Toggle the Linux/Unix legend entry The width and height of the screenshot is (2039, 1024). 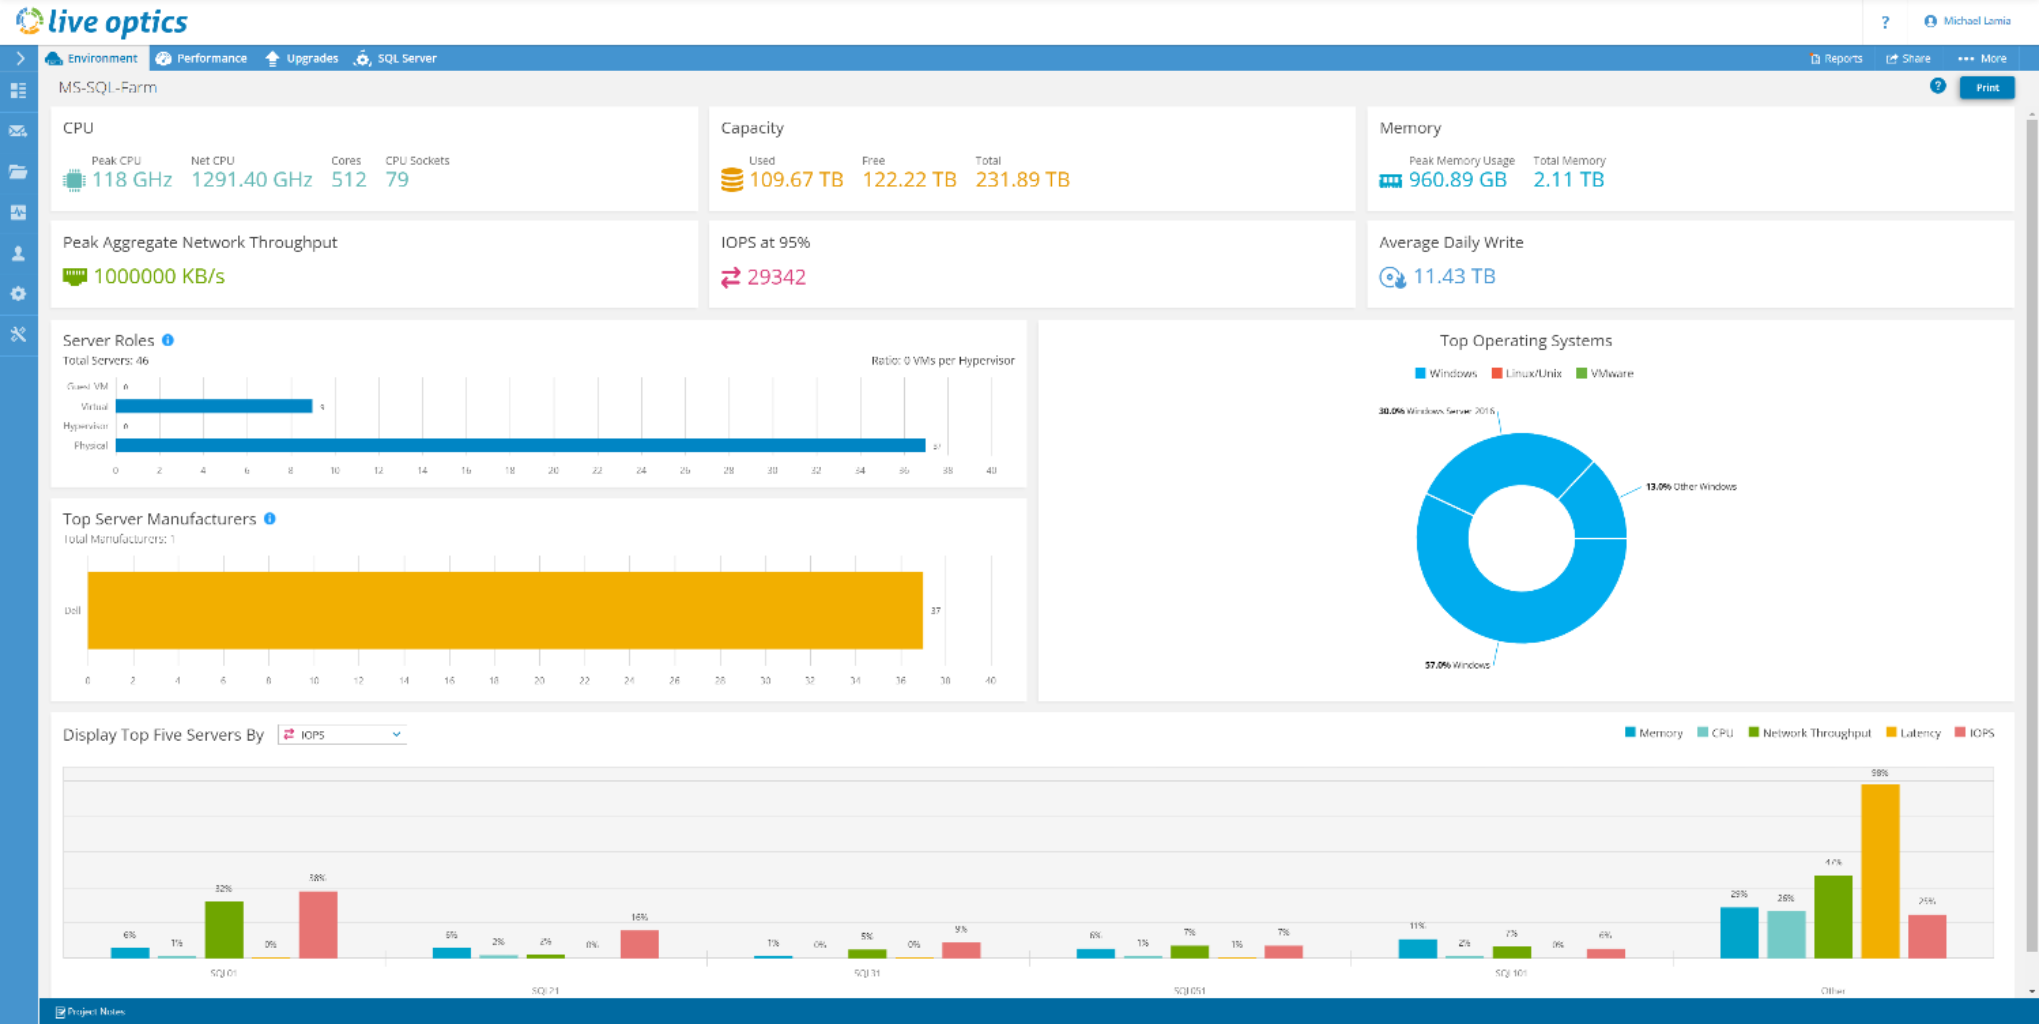tap(1526, 373)
